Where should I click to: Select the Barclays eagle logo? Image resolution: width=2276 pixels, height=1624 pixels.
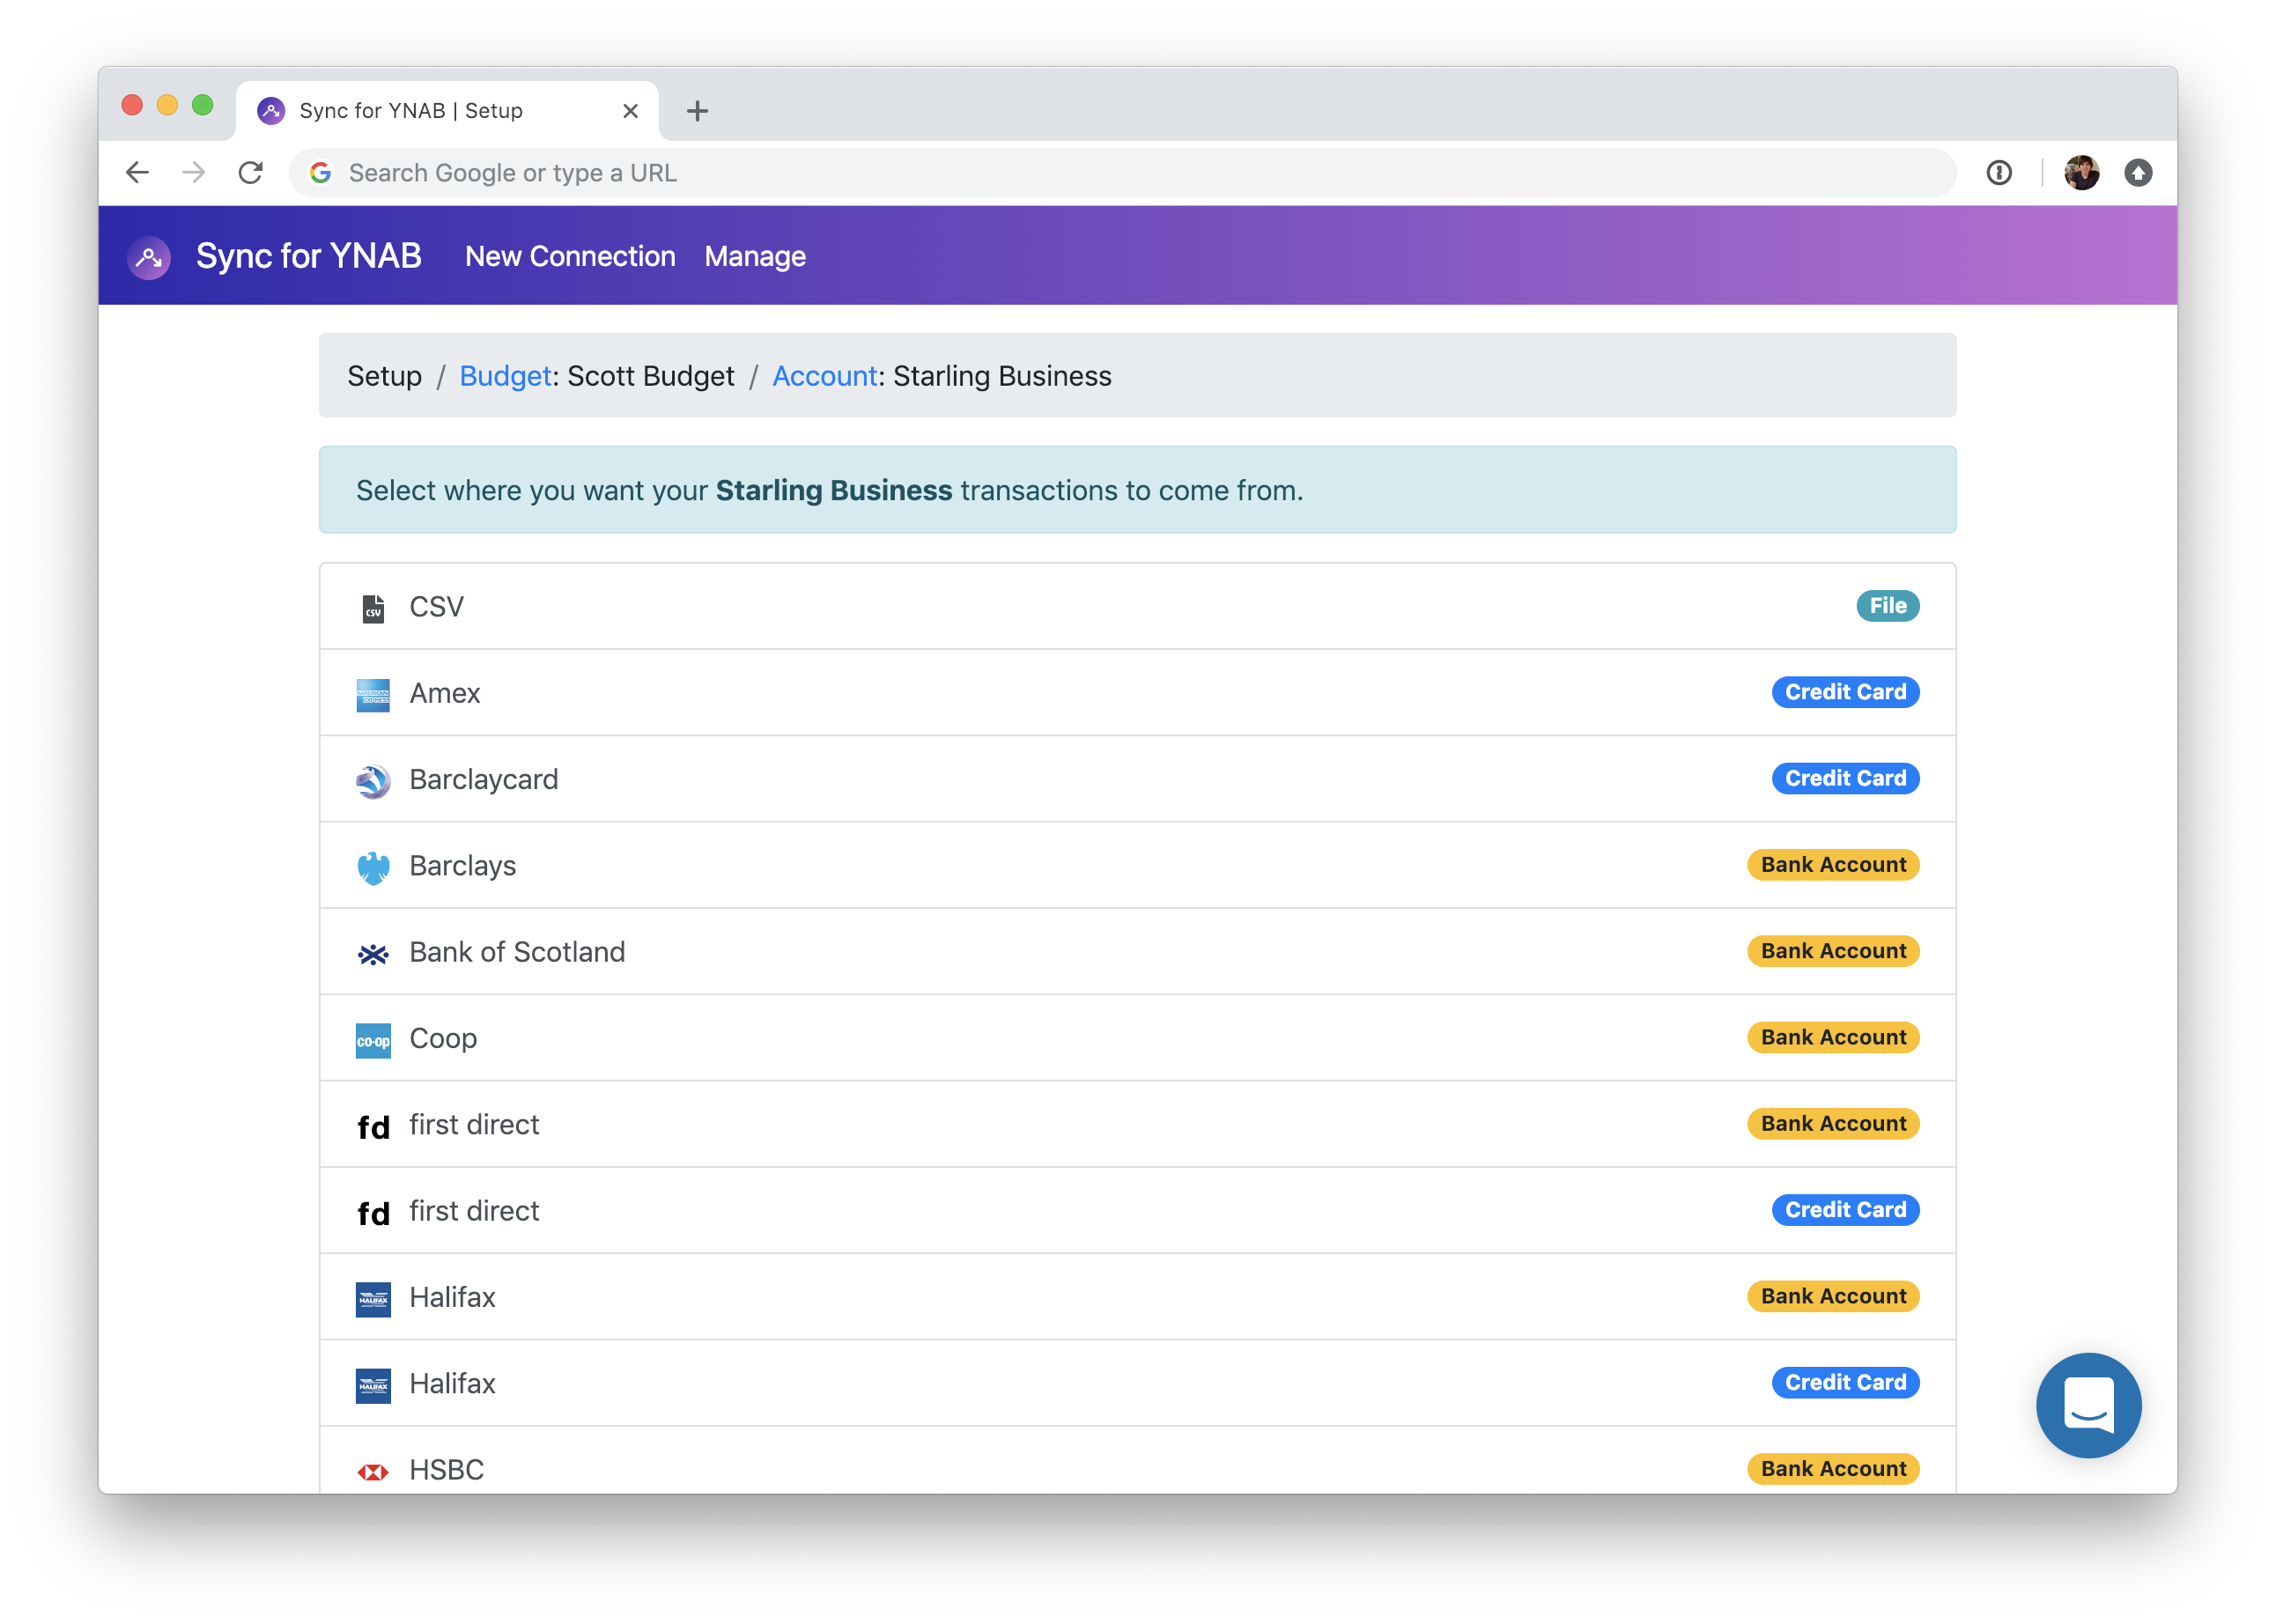[373, 866]
